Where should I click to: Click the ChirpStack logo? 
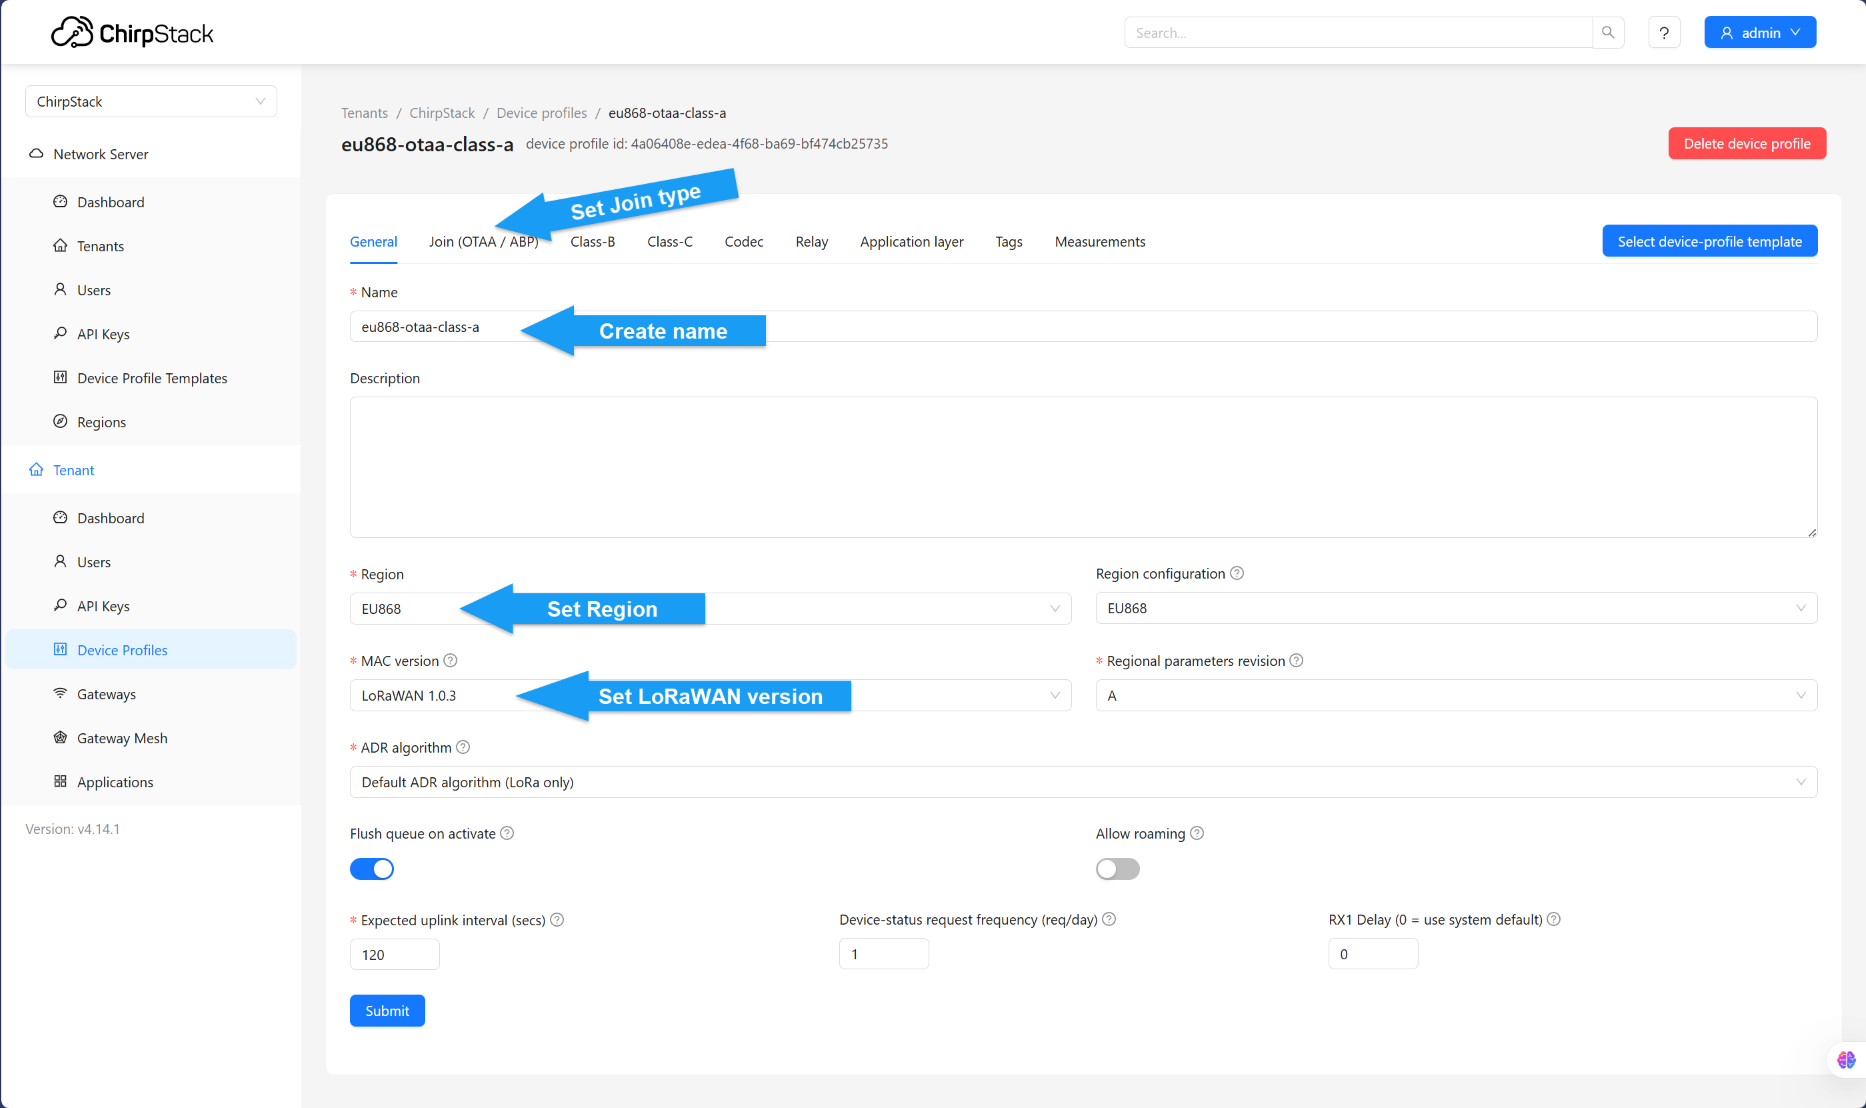[x=132, y=33]
